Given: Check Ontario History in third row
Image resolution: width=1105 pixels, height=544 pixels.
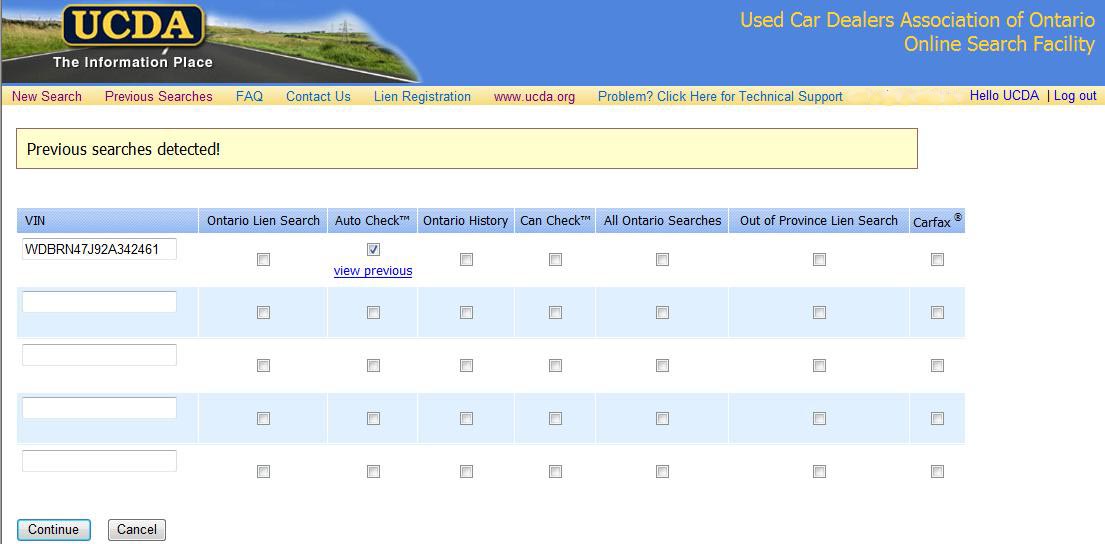Looking at the screenshot, I should [466, 366].
